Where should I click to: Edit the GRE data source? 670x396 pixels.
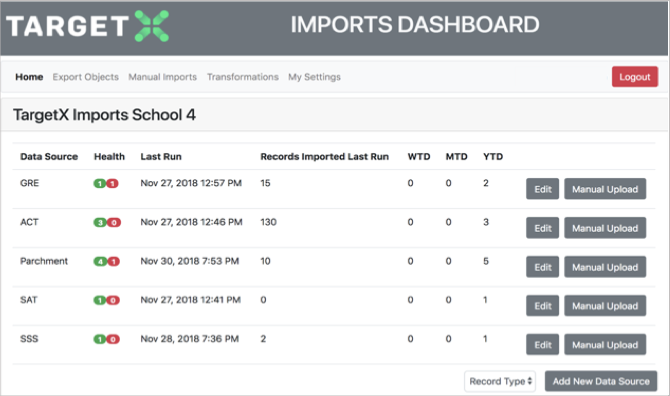542,189
